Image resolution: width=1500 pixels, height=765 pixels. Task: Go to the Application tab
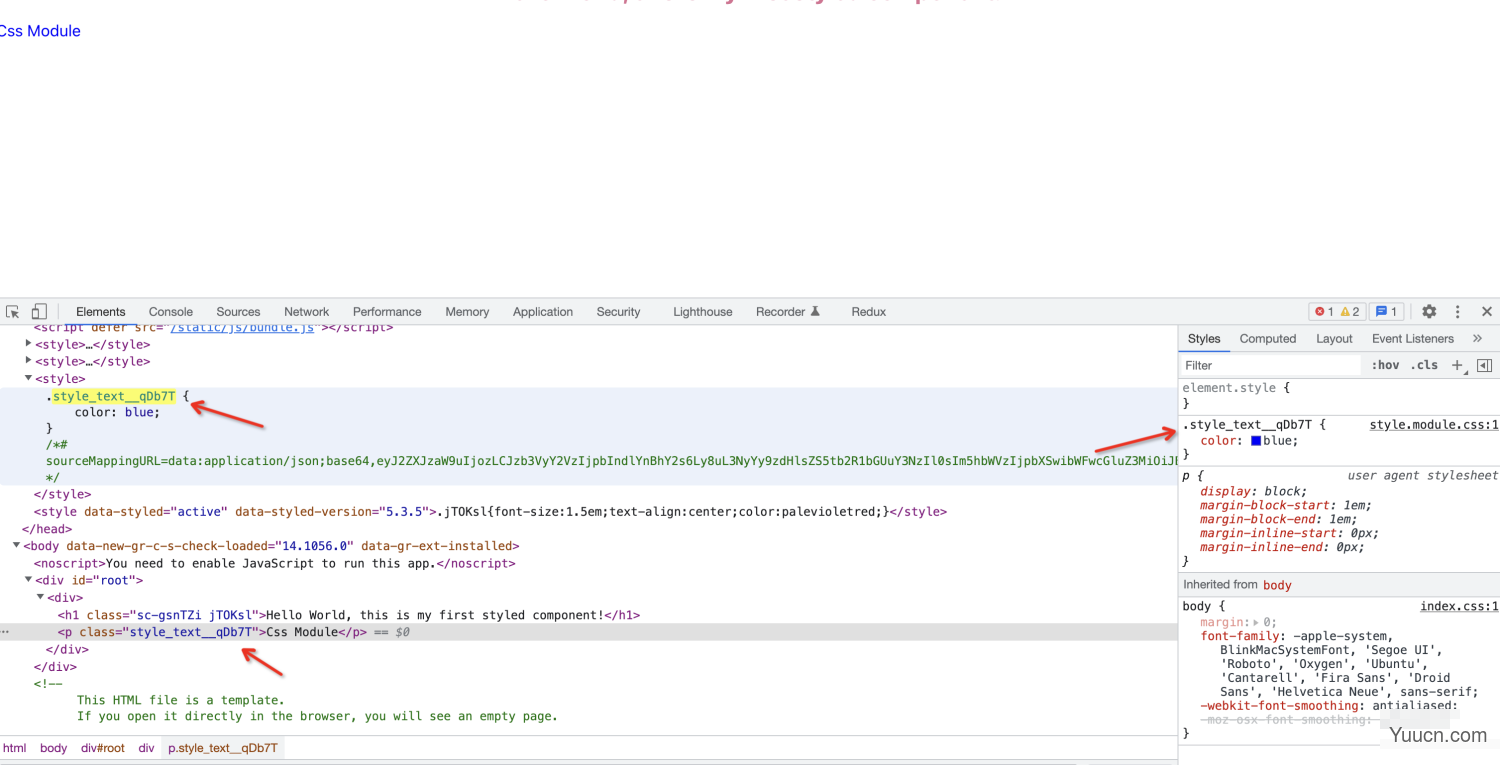(x=543, y=312)
